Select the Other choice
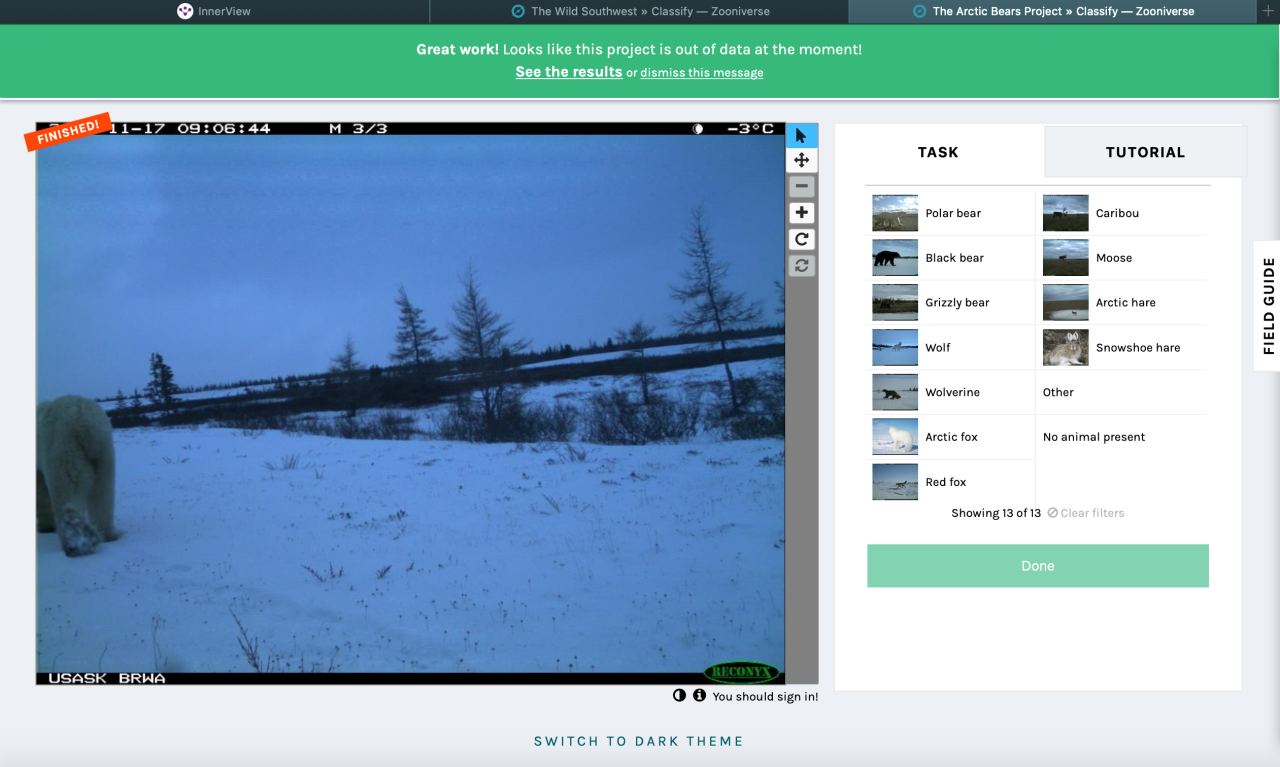Screen dimensions: 1280x767 click(x=1122, y=393)
